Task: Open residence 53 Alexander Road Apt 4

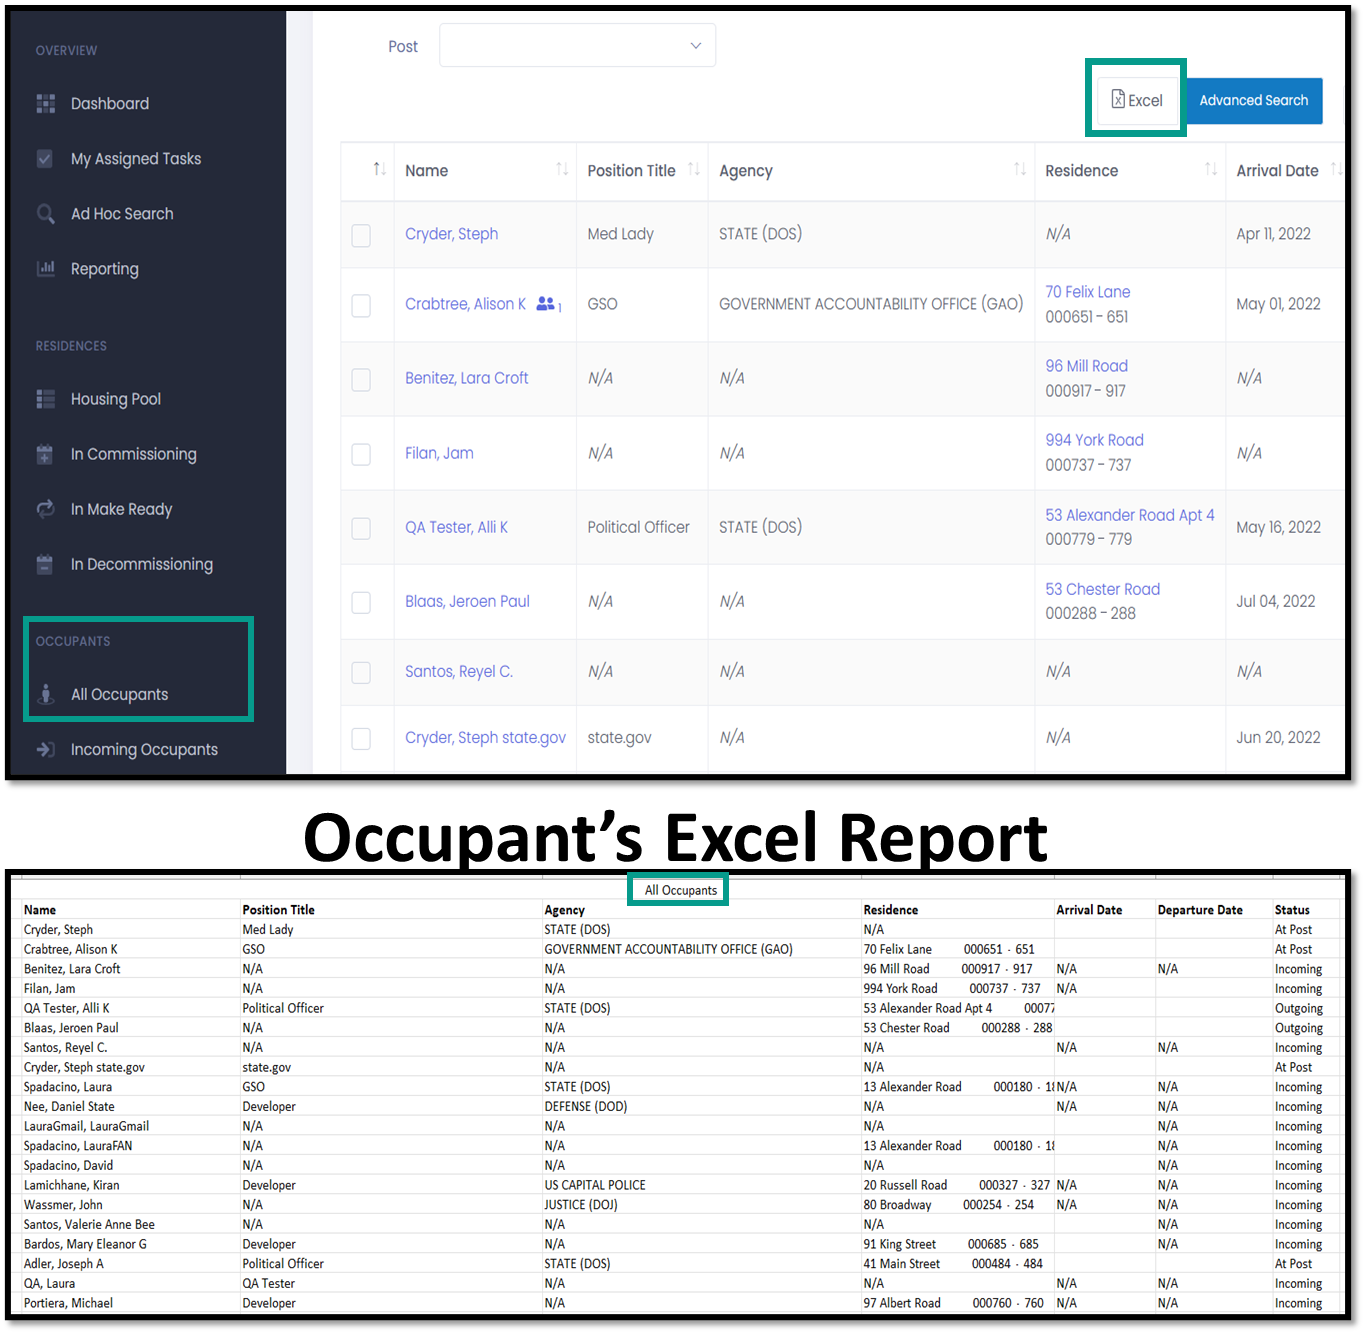Action: click(x=1130, y=514)
